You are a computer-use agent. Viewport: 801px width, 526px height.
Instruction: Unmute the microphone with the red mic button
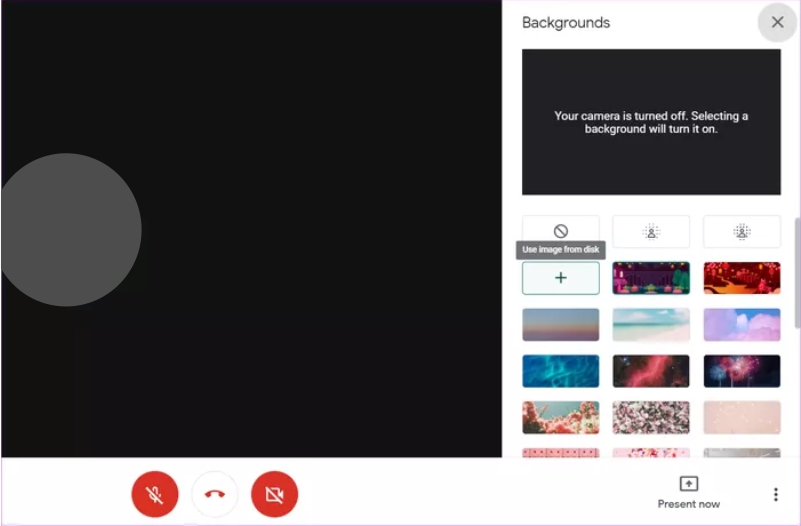point(155,494)
